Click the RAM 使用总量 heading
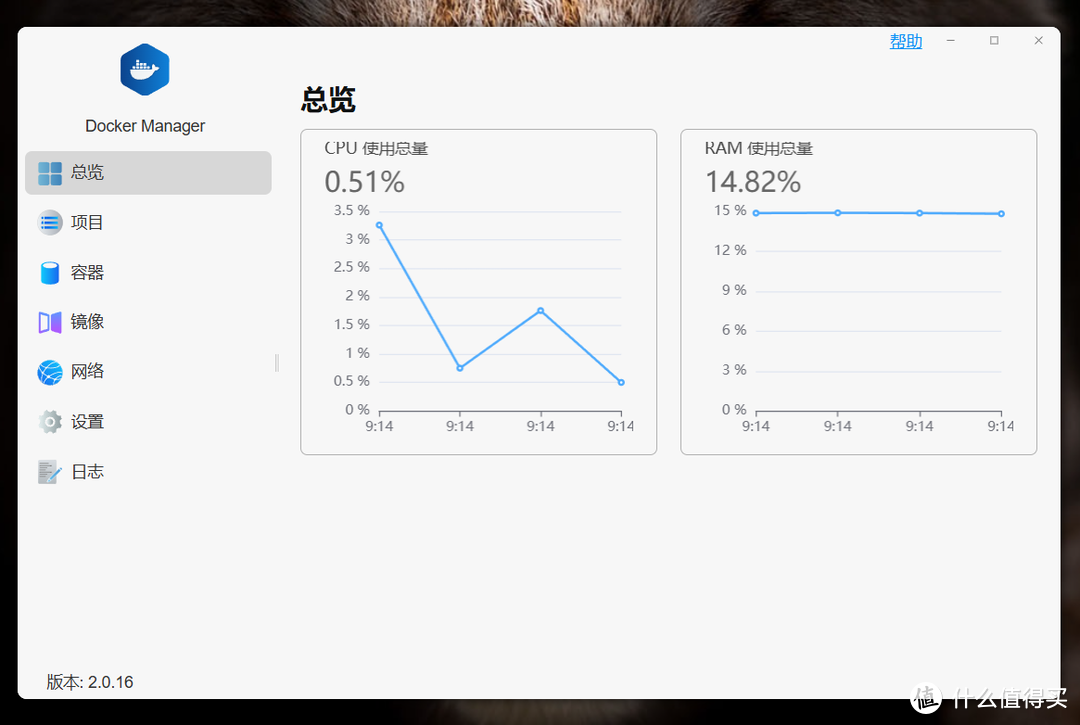Image resolution: width=1080 pixels, height=725 pixels. 758,148
